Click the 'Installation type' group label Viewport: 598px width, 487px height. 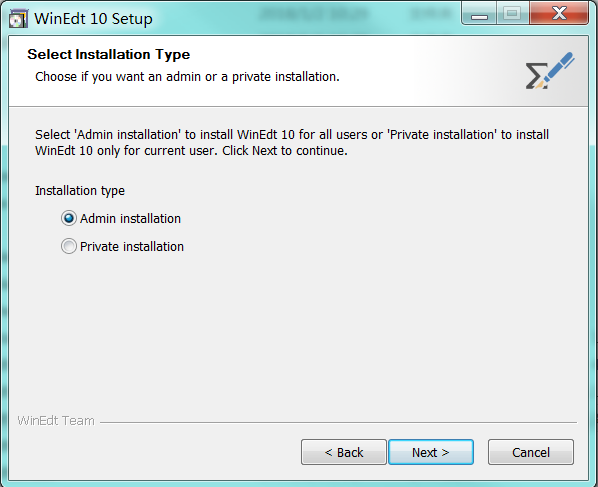[x=80, y=191]
